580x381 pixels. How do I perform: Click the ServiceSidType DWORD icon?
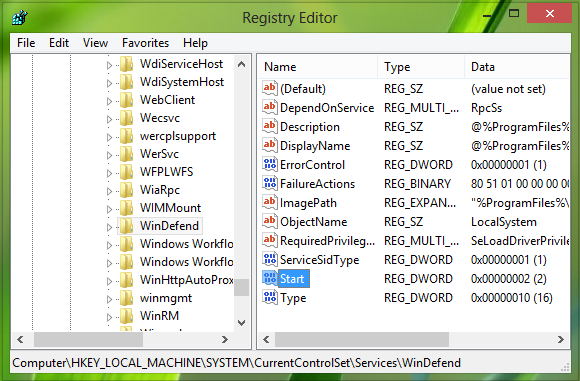tap(270, 260)
